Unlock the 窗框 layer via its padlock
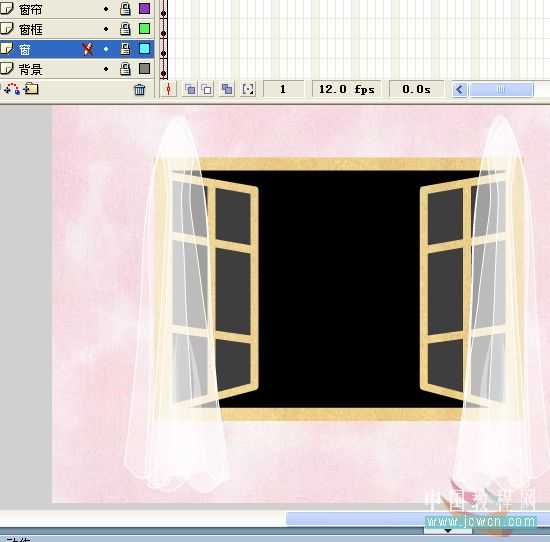550x542 pixels. pyautogui.click(x=125, y=29)
